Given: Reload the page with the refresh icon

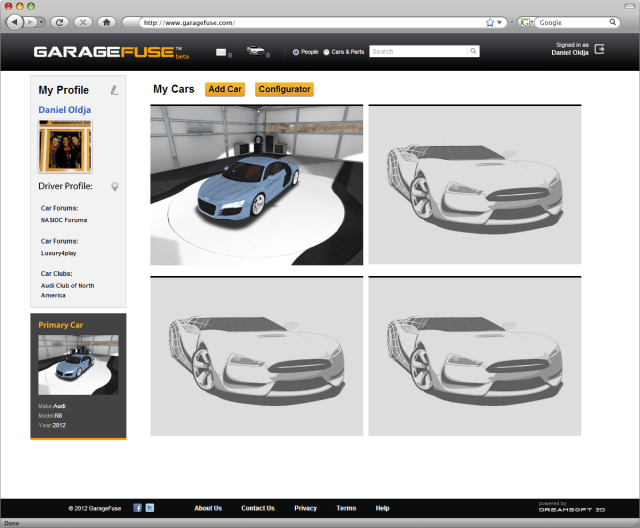Looking at the screenshot, I should (60, 22).
